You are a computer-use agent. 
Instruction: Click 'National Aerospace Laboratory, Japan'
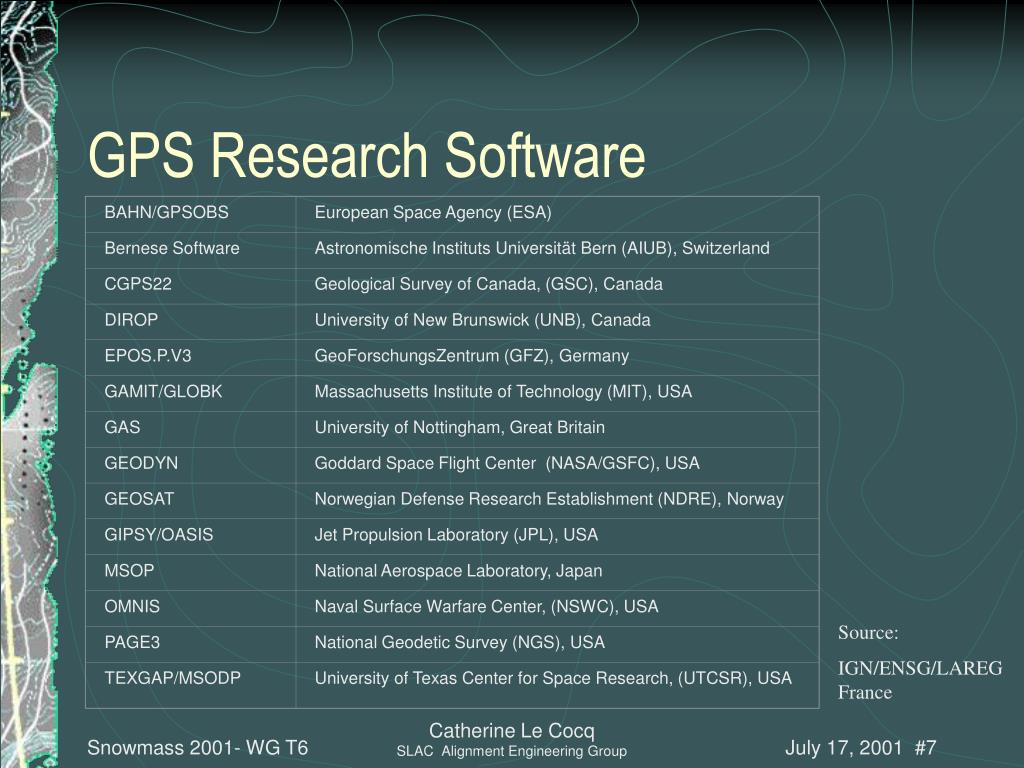tap(458, 571)
